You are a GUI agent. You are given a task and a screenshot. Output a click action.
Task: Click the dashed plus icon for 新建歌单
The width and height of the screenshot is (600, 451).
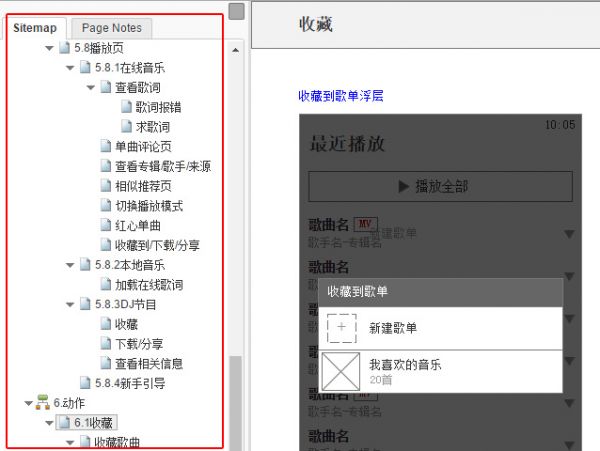[x=342, y=328]
